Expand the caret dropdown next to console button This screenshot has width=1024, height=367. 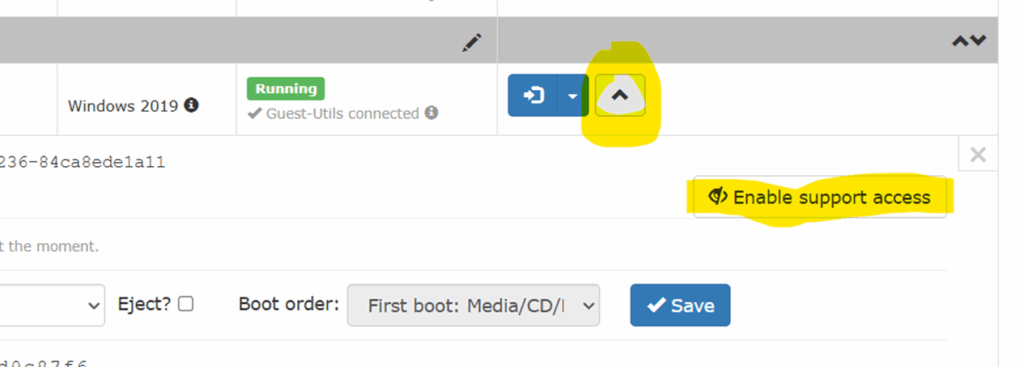pyautogui.click(x=573, y=96)
